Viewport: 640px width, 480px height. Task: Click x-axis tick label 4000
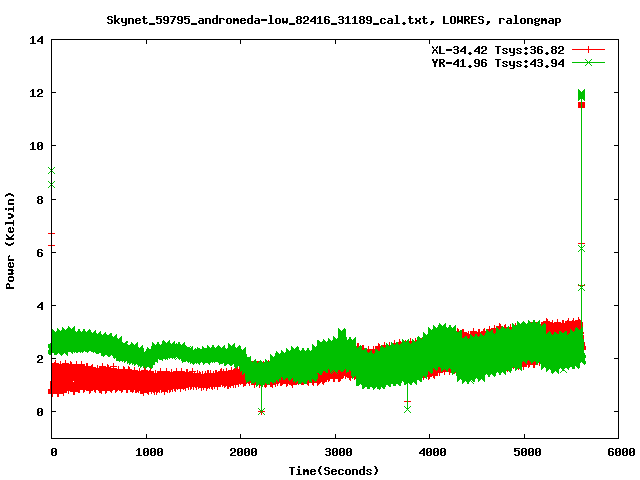[433, 452]
